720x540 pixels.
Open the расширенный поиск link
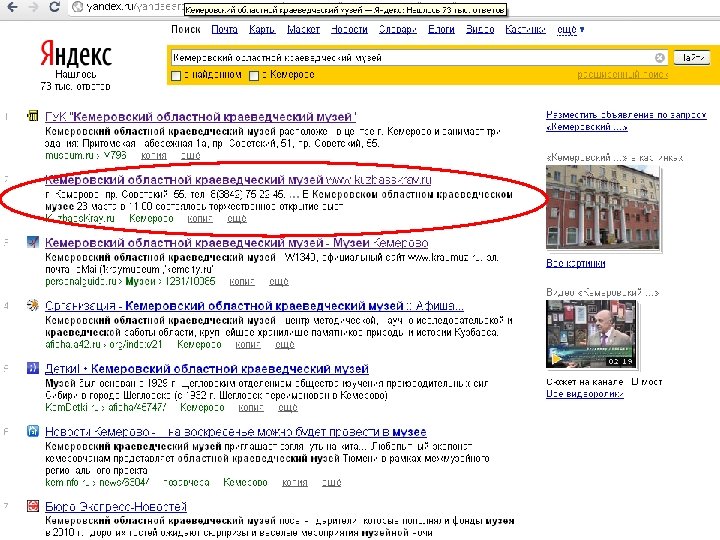tap(623, 74)
